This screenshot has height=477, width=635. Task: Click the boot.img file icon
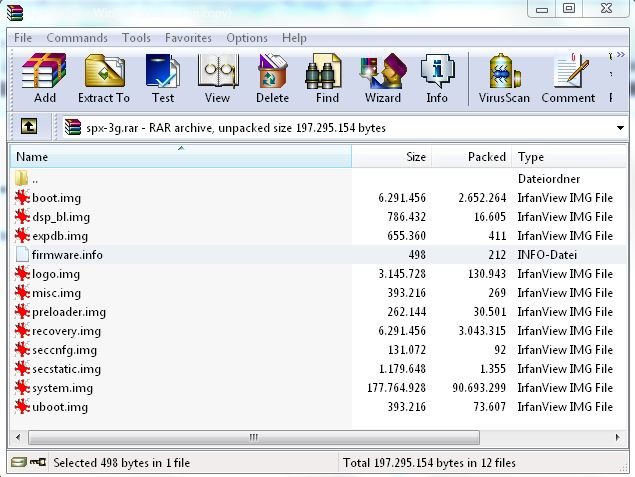(x=22, y=198)
